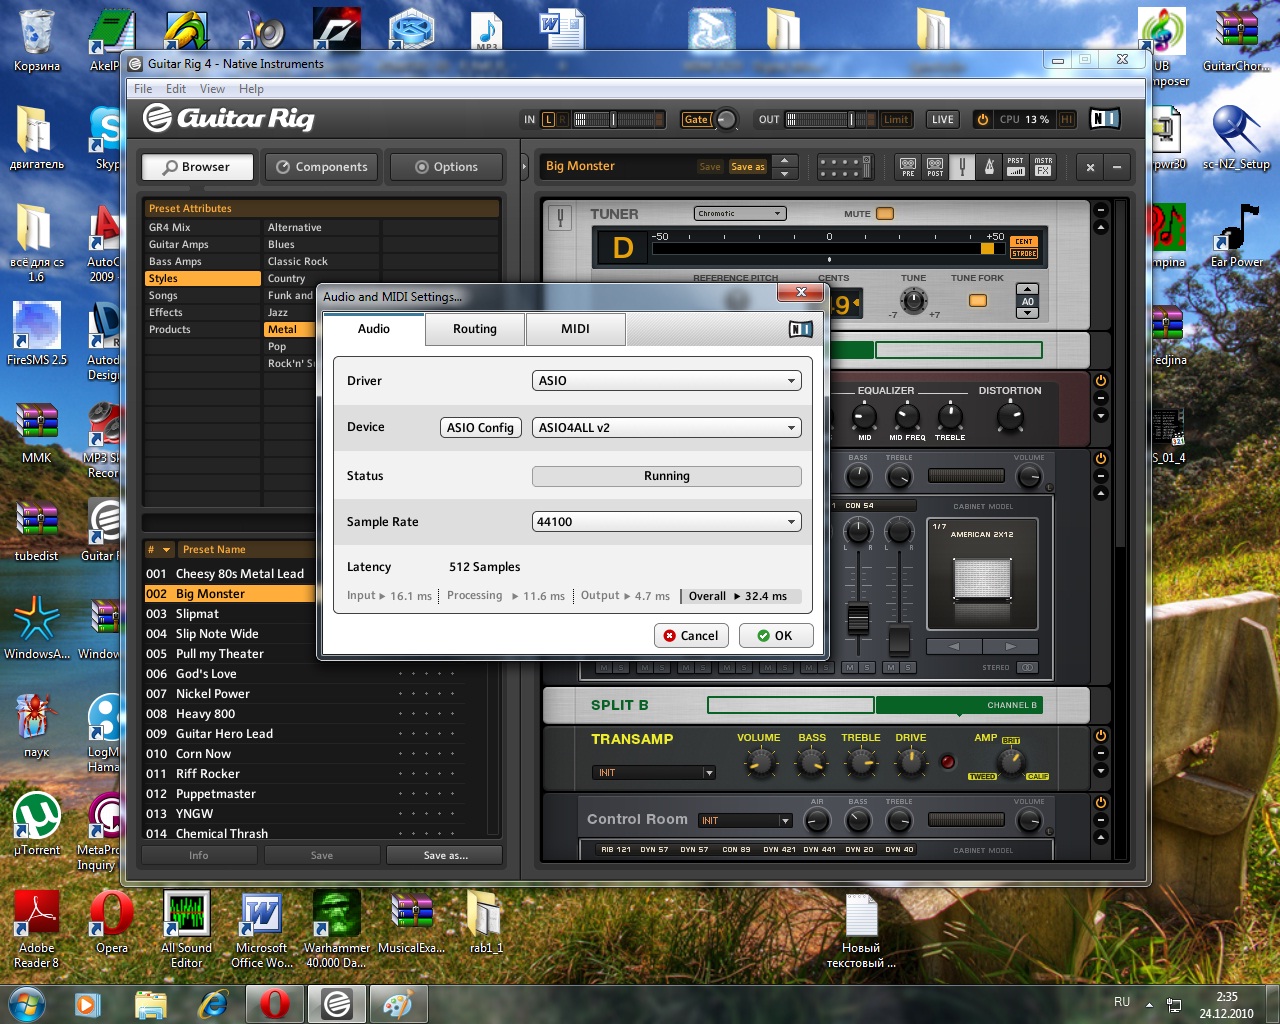Open the Chromatic tuner mode dropdown
Image resolution: width=1280 pixels, height=1024 pixels.
(740, 213)
